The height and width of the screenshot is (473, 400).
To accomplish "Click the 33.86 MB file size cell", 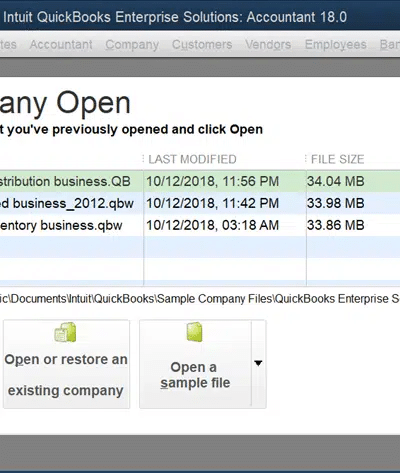I will click(336, 225).
